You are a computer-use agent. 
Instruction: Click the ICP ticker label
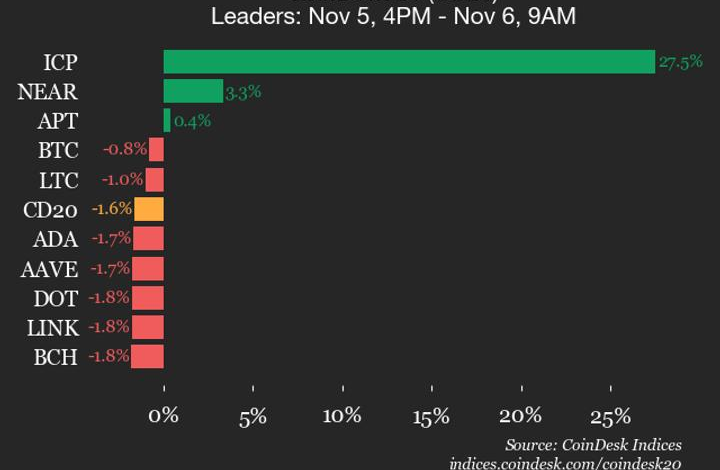[61, 62]
